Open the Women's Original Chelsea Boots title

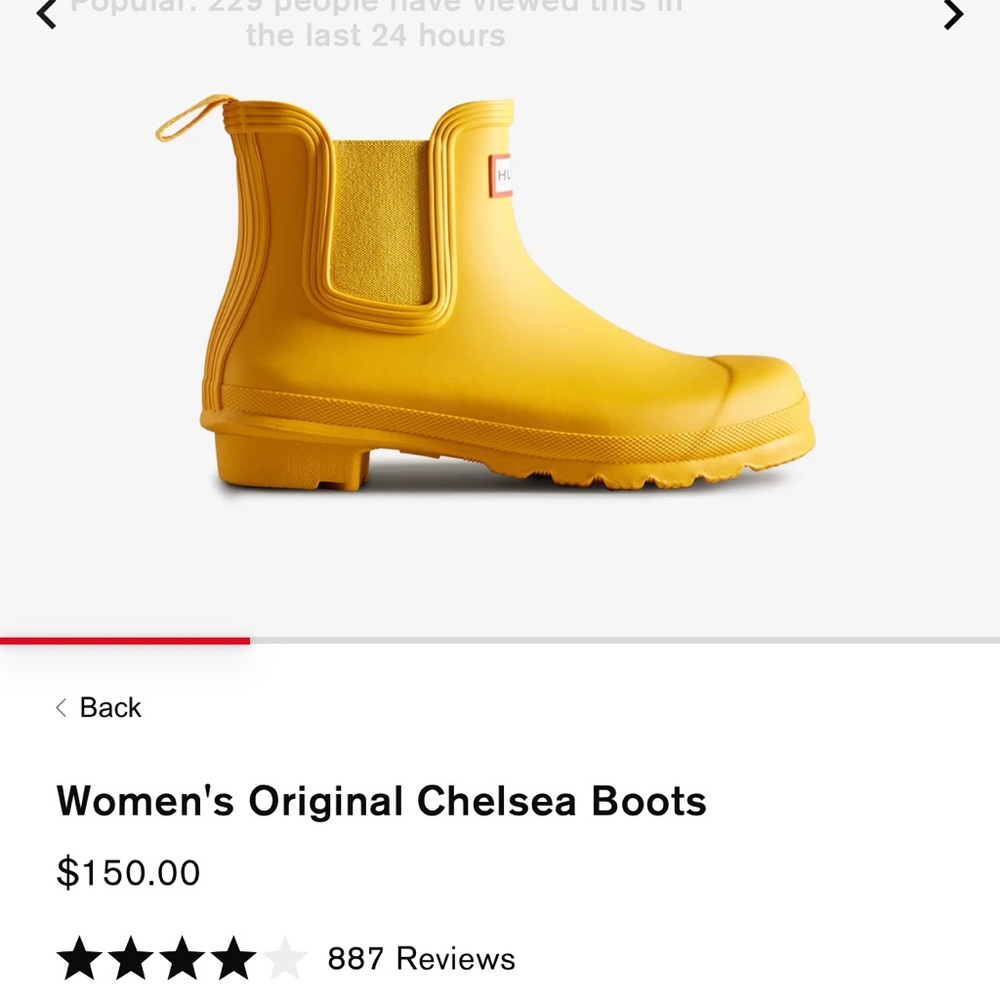coord(382,799)
